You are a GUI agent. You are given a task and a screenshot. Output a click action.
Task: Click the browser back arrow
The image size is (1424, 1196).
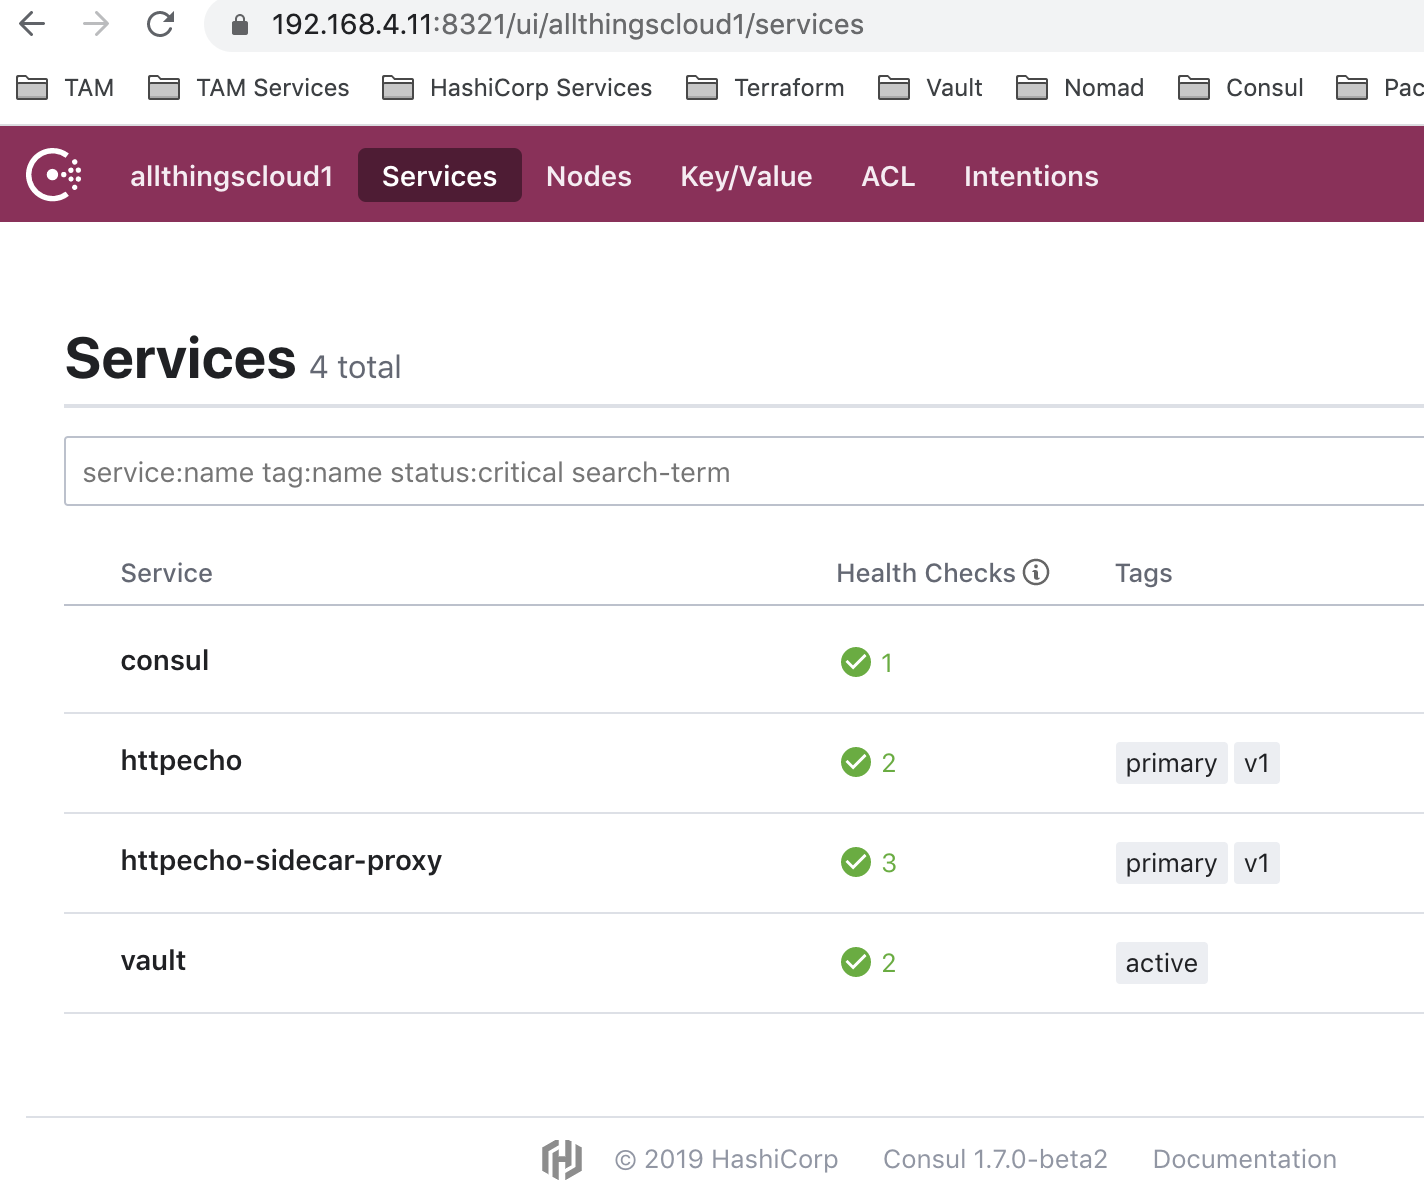[32, 24]
